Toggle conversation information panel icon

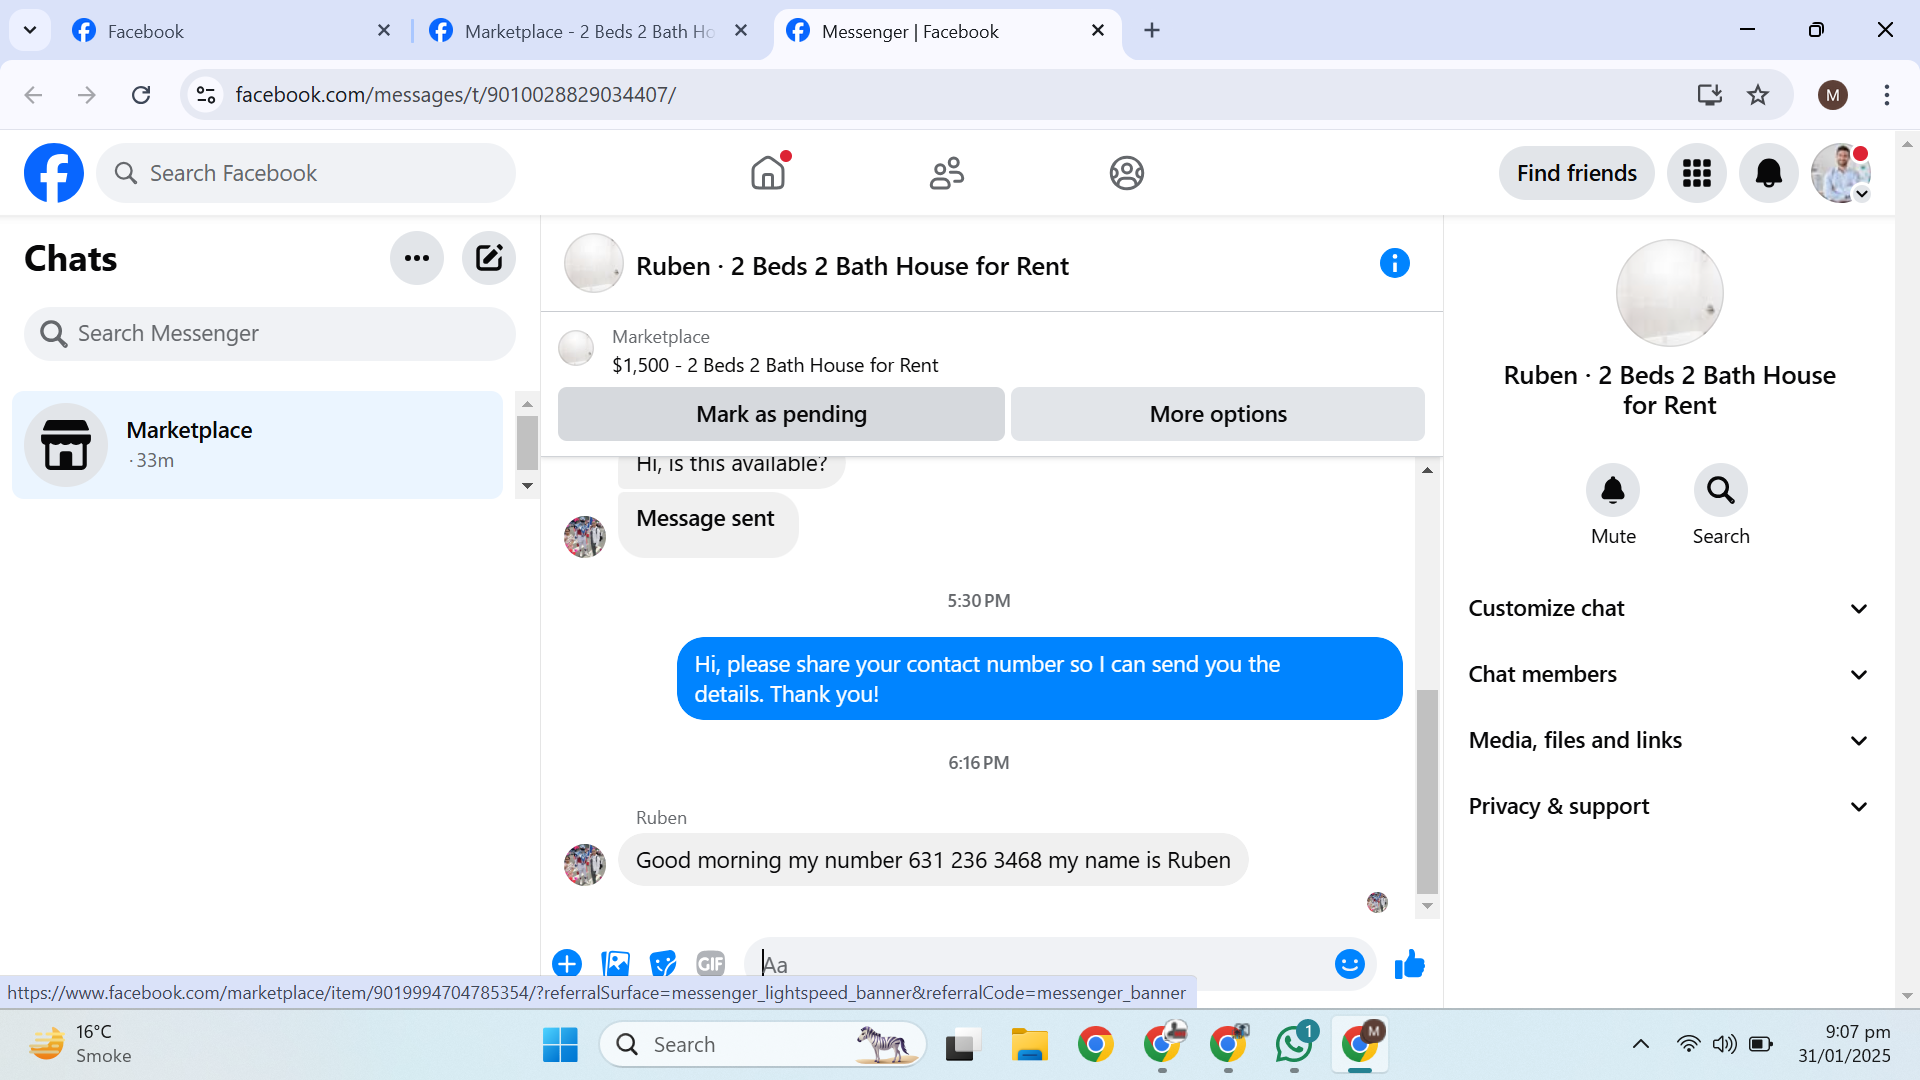pyautogui.click(x=1395, y=263)
